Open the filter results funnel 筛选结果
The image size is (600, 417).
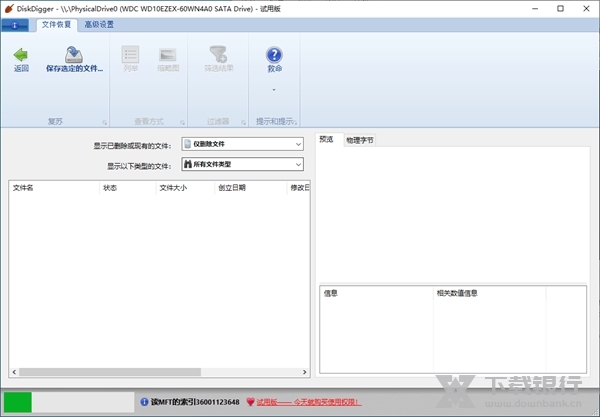(x=218, y=60)
